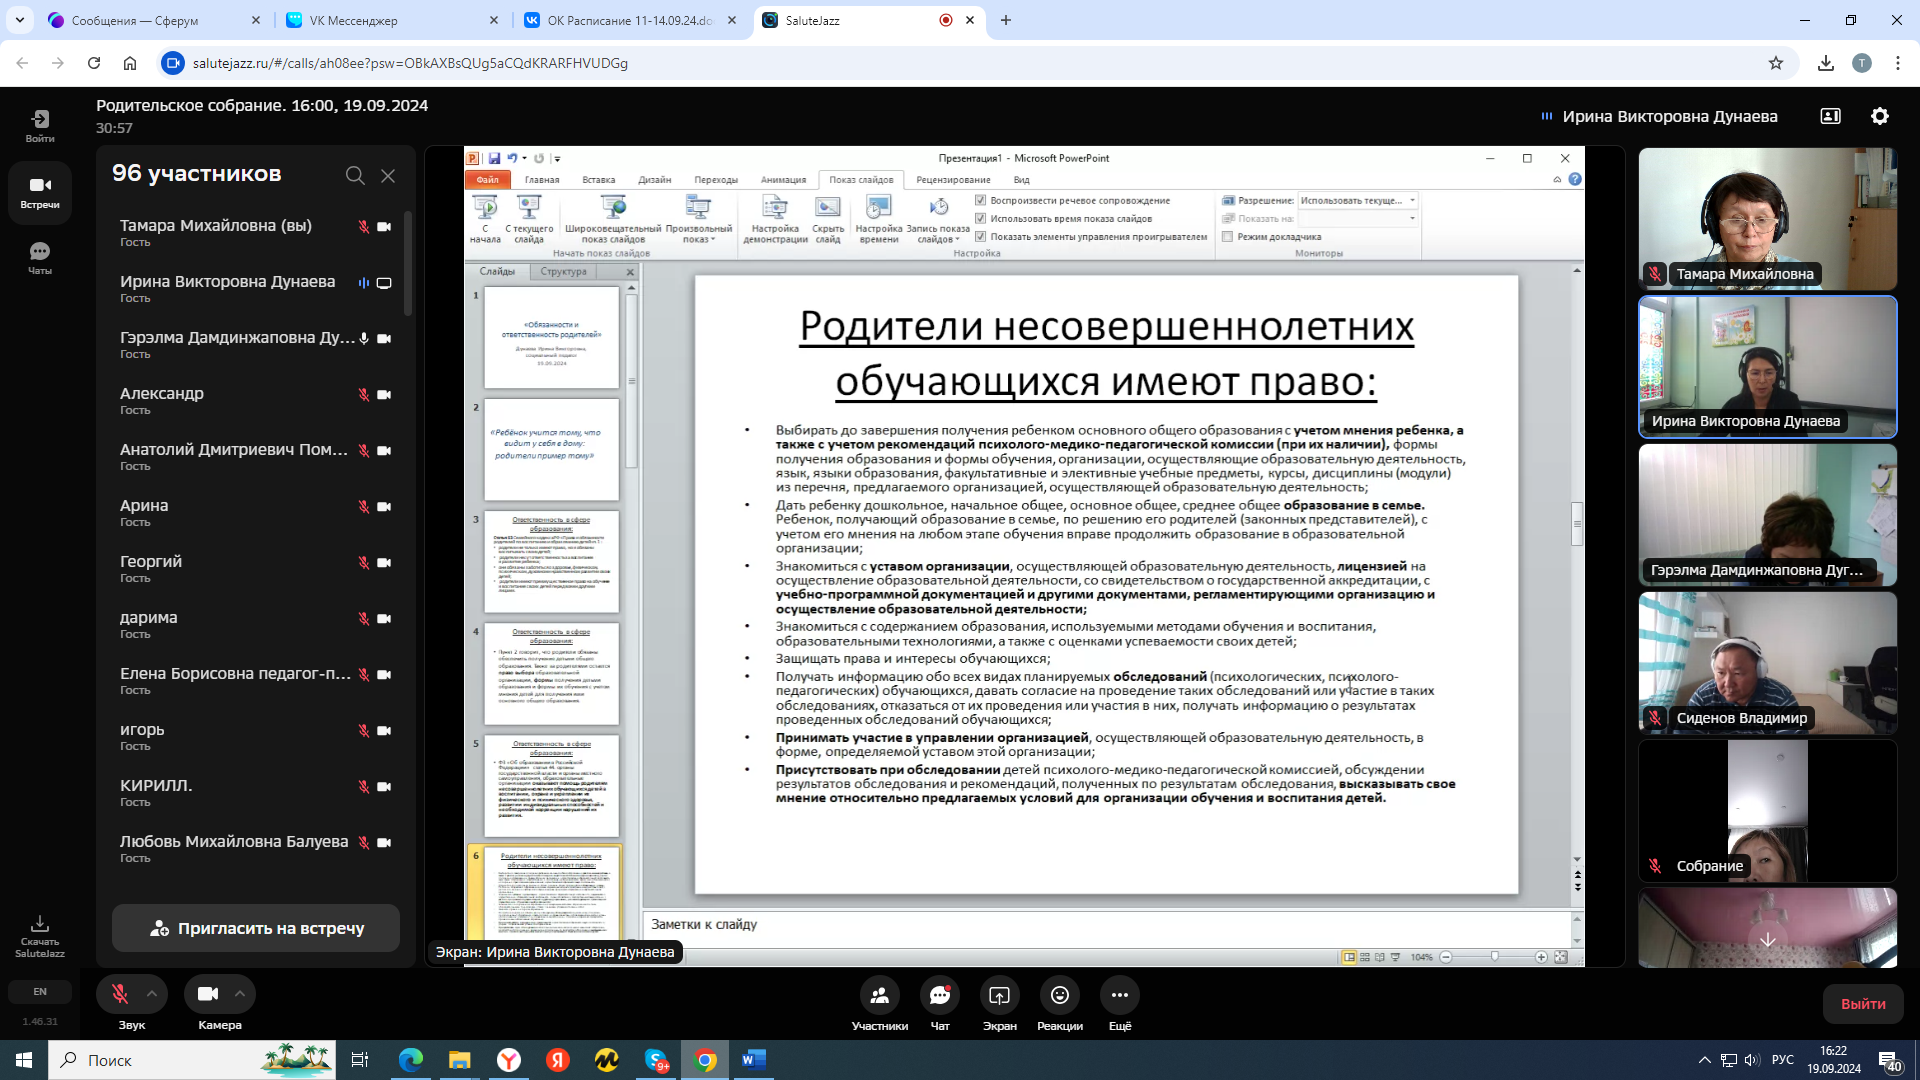This screenshot has height=1080, width=1920.
Task: Open Windows Start menu
Action: [24, 1060]
